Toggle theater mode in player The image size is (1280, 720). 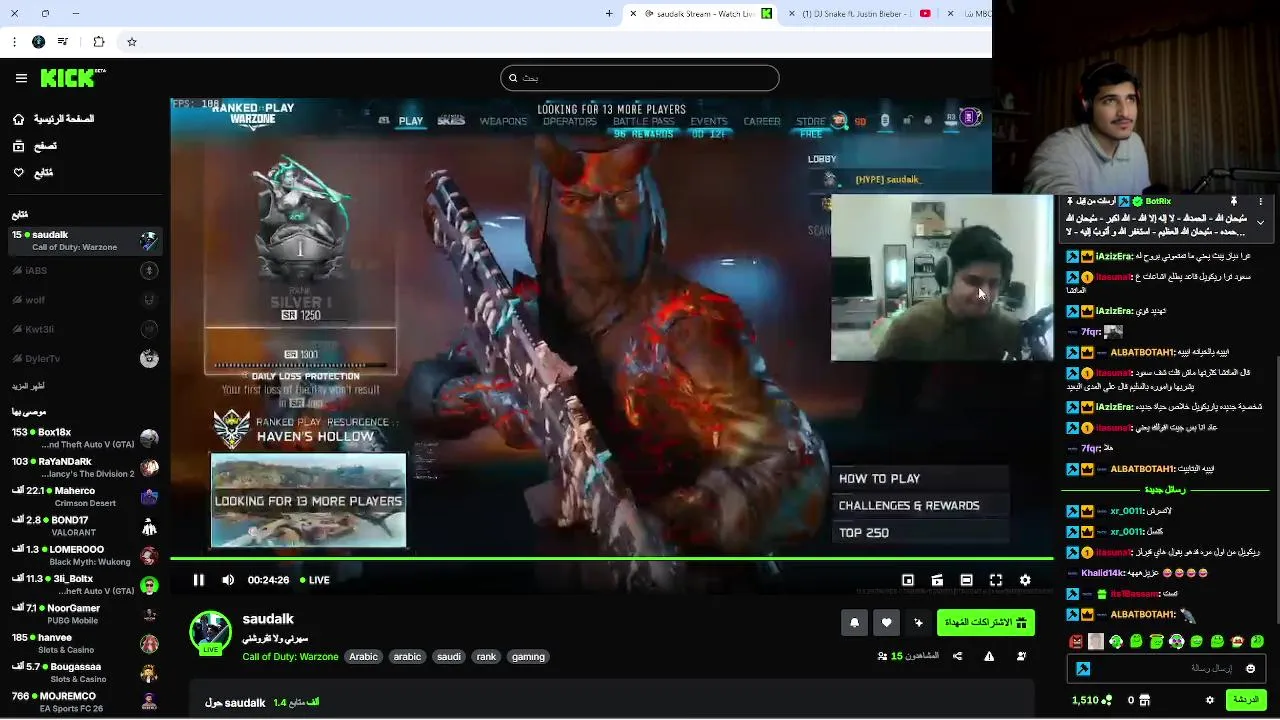tap(966, 580)
